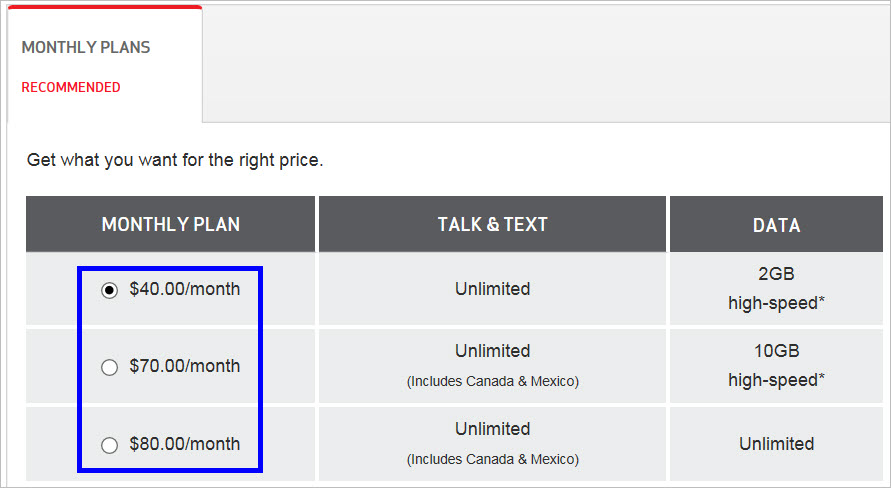891x488 pixels.
Task: Click the DATA column header
Action: pos(776,224)
